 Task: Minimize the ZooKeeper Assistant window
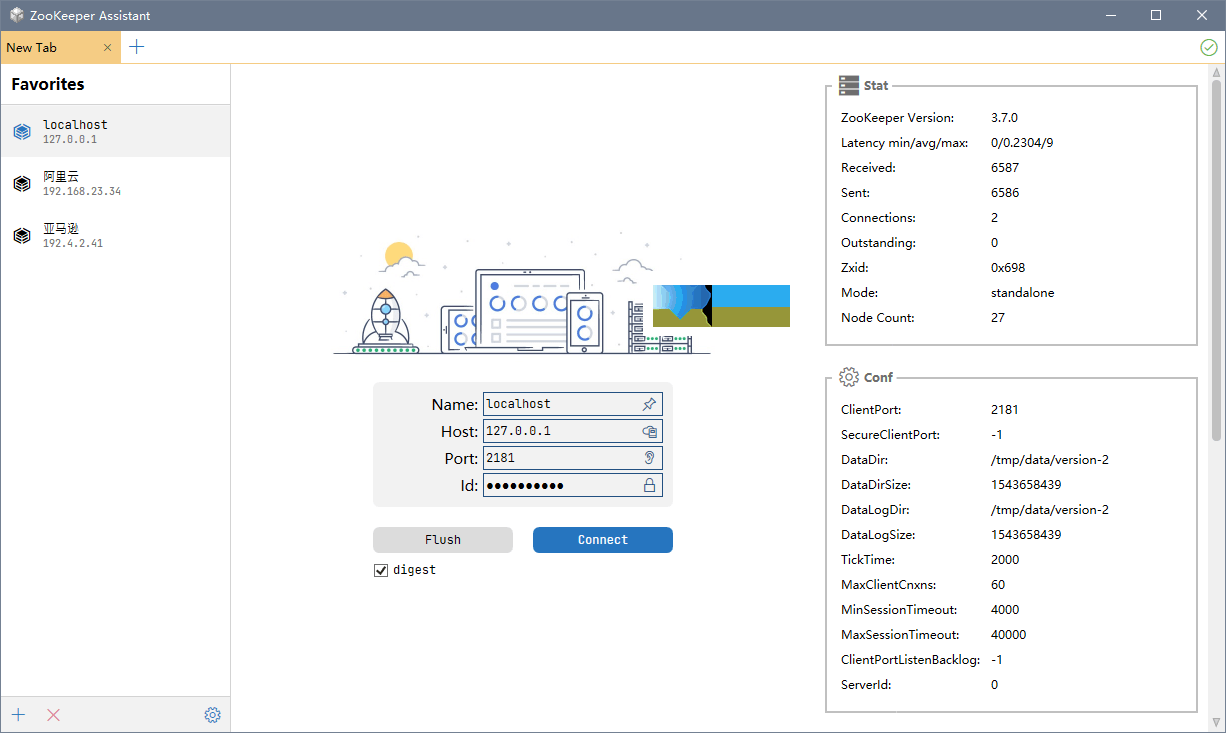pyautogui.click(x=1110, y=15)
